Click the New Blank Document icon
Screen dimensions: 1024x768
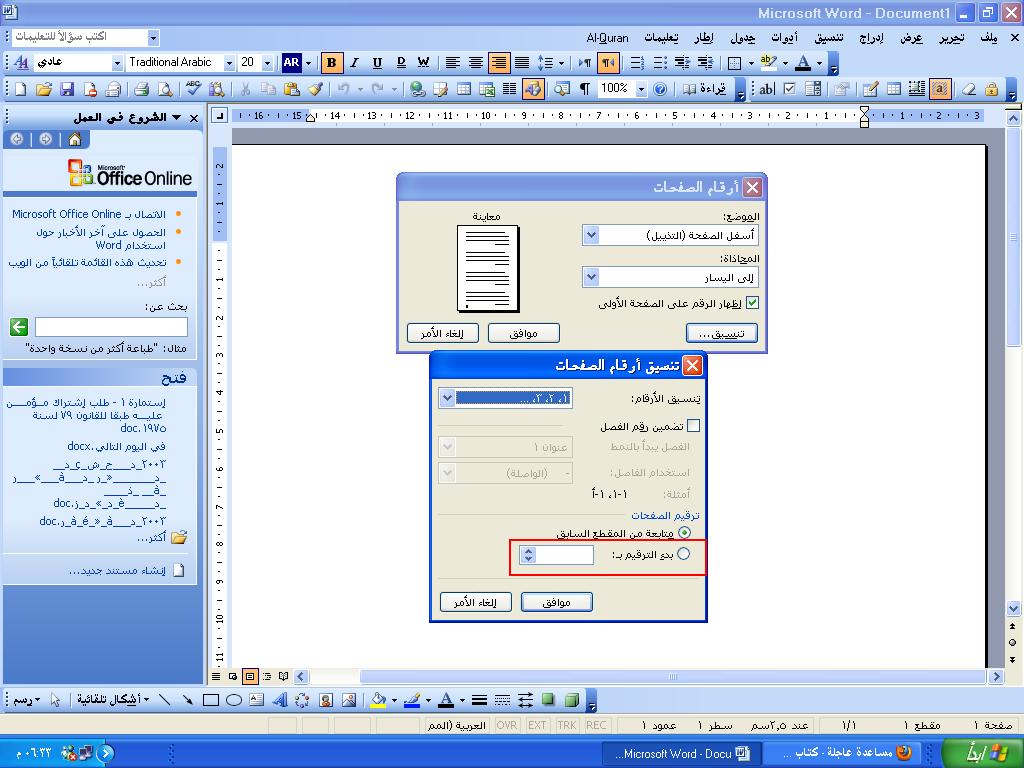(21, 89)
